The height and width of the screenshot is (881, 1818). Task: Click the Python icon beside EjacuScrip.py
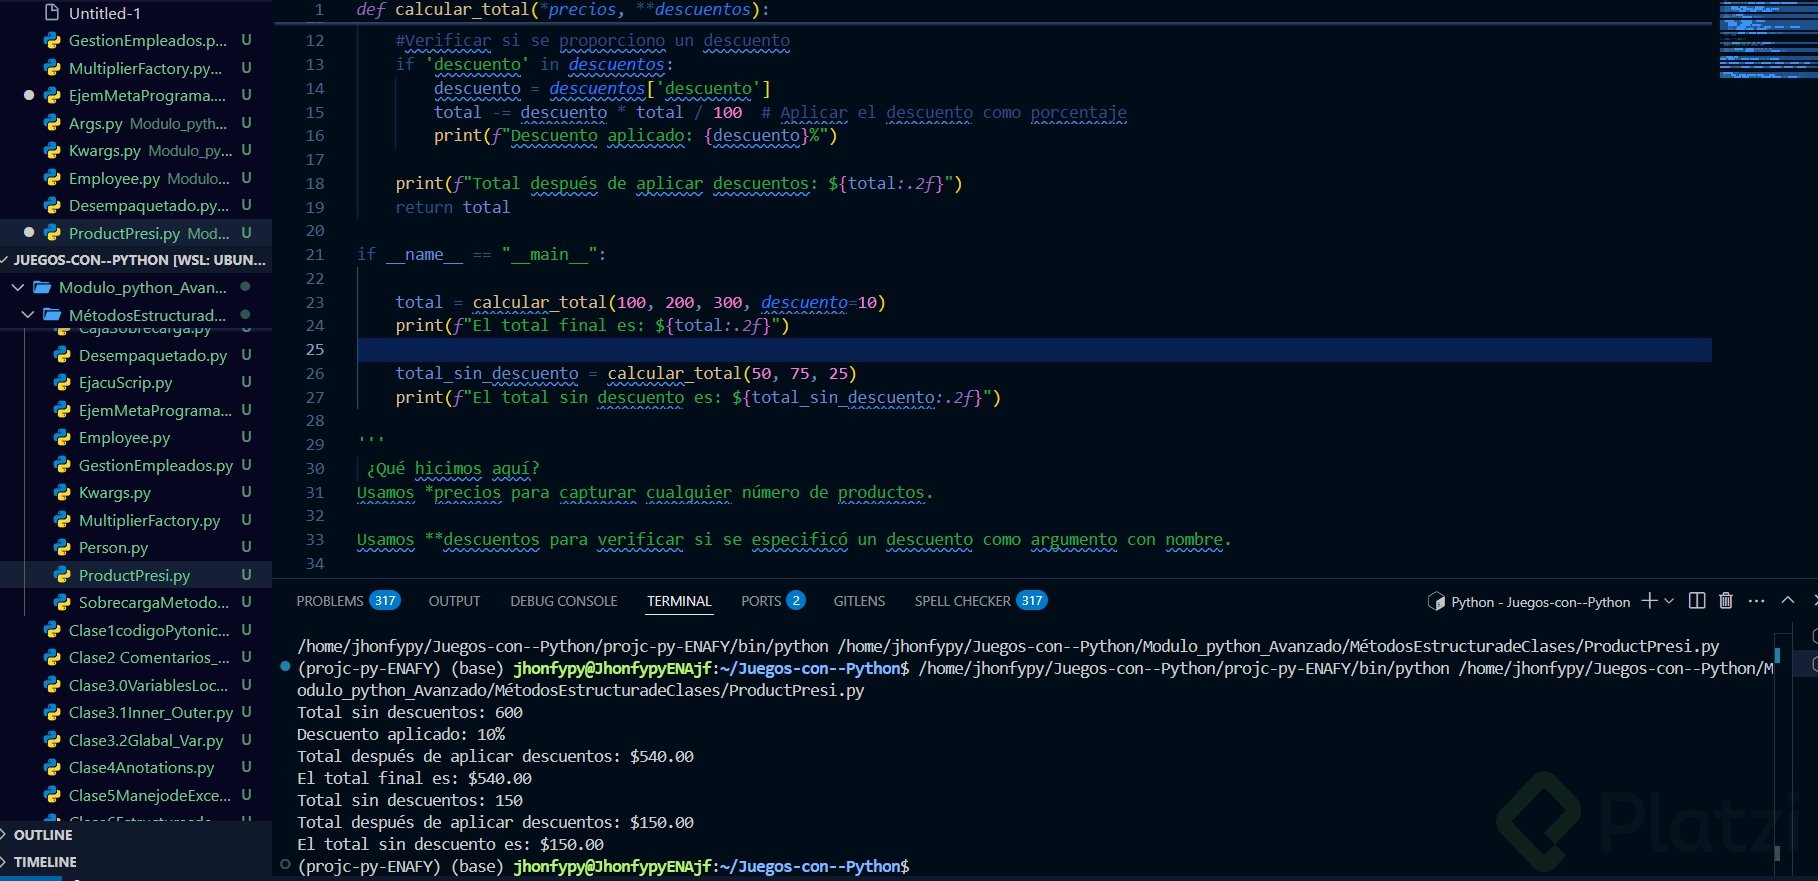click(x=62, y=383)
